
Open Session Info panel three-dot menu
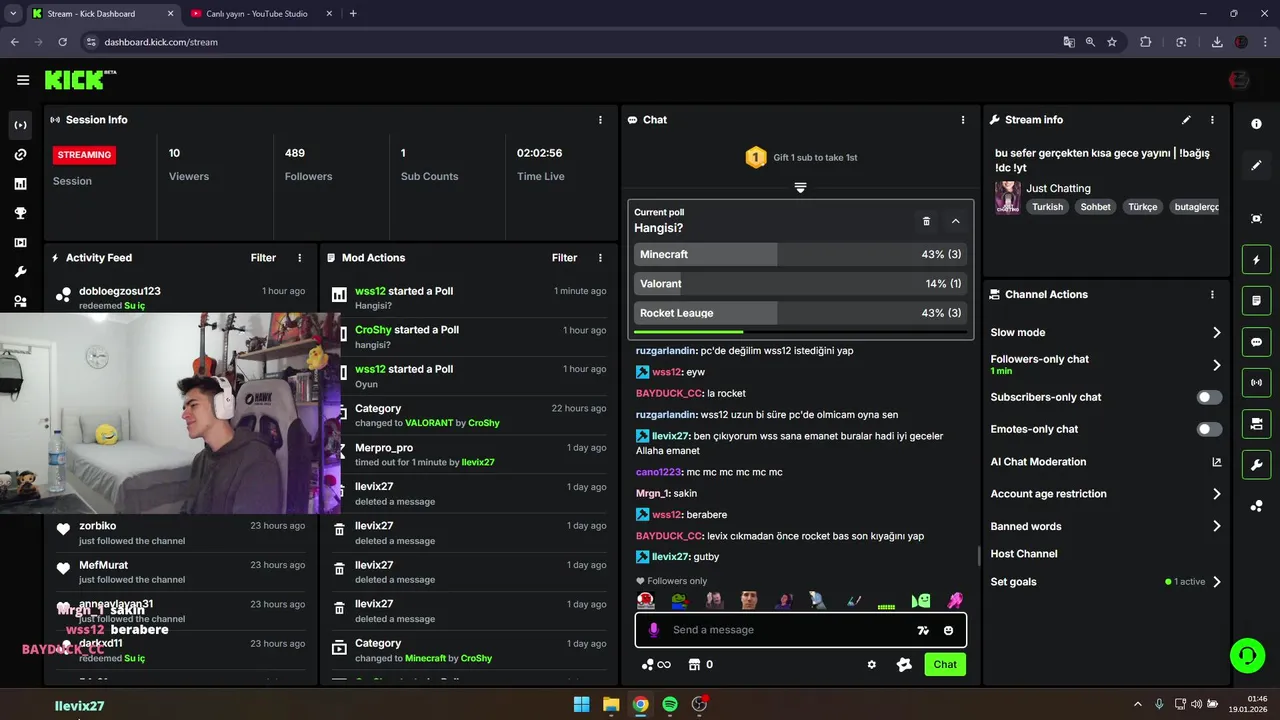(x=600, y=120)
